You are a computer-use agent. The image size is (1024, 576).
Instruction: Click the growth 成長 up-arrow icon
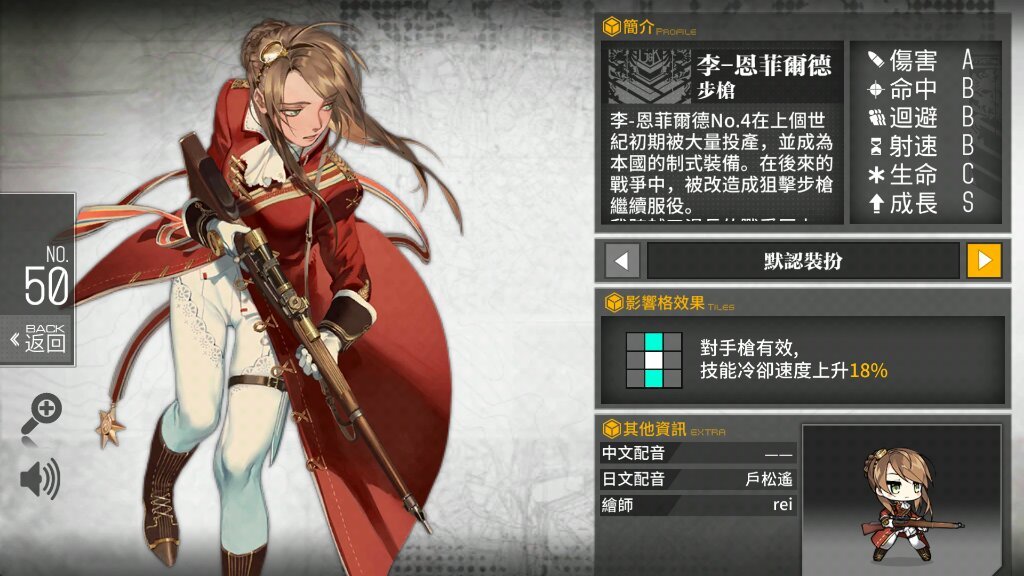(x=876, y=204)
